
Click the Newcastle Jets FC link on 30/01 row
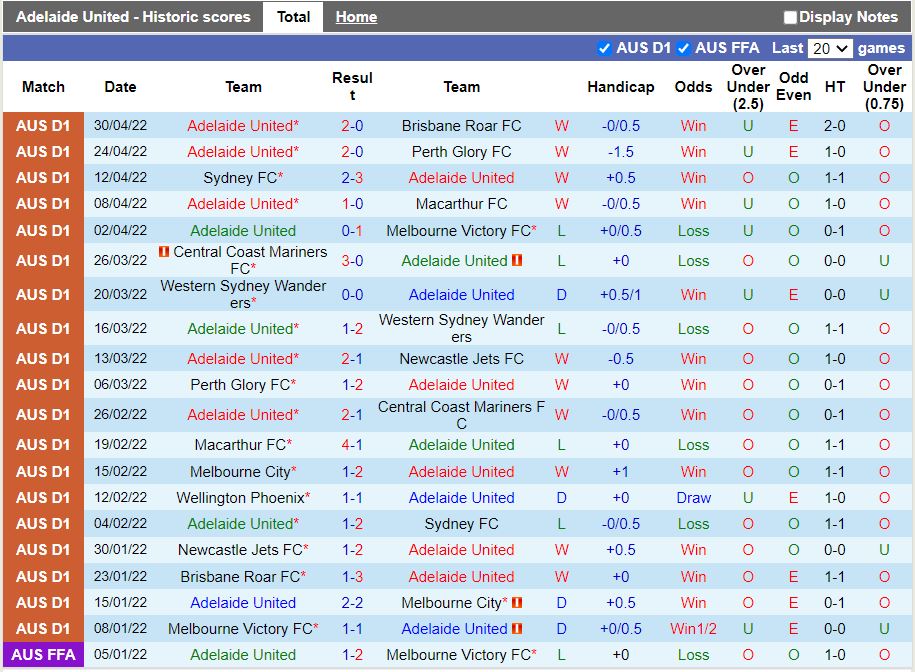click(x=238, y=550)
